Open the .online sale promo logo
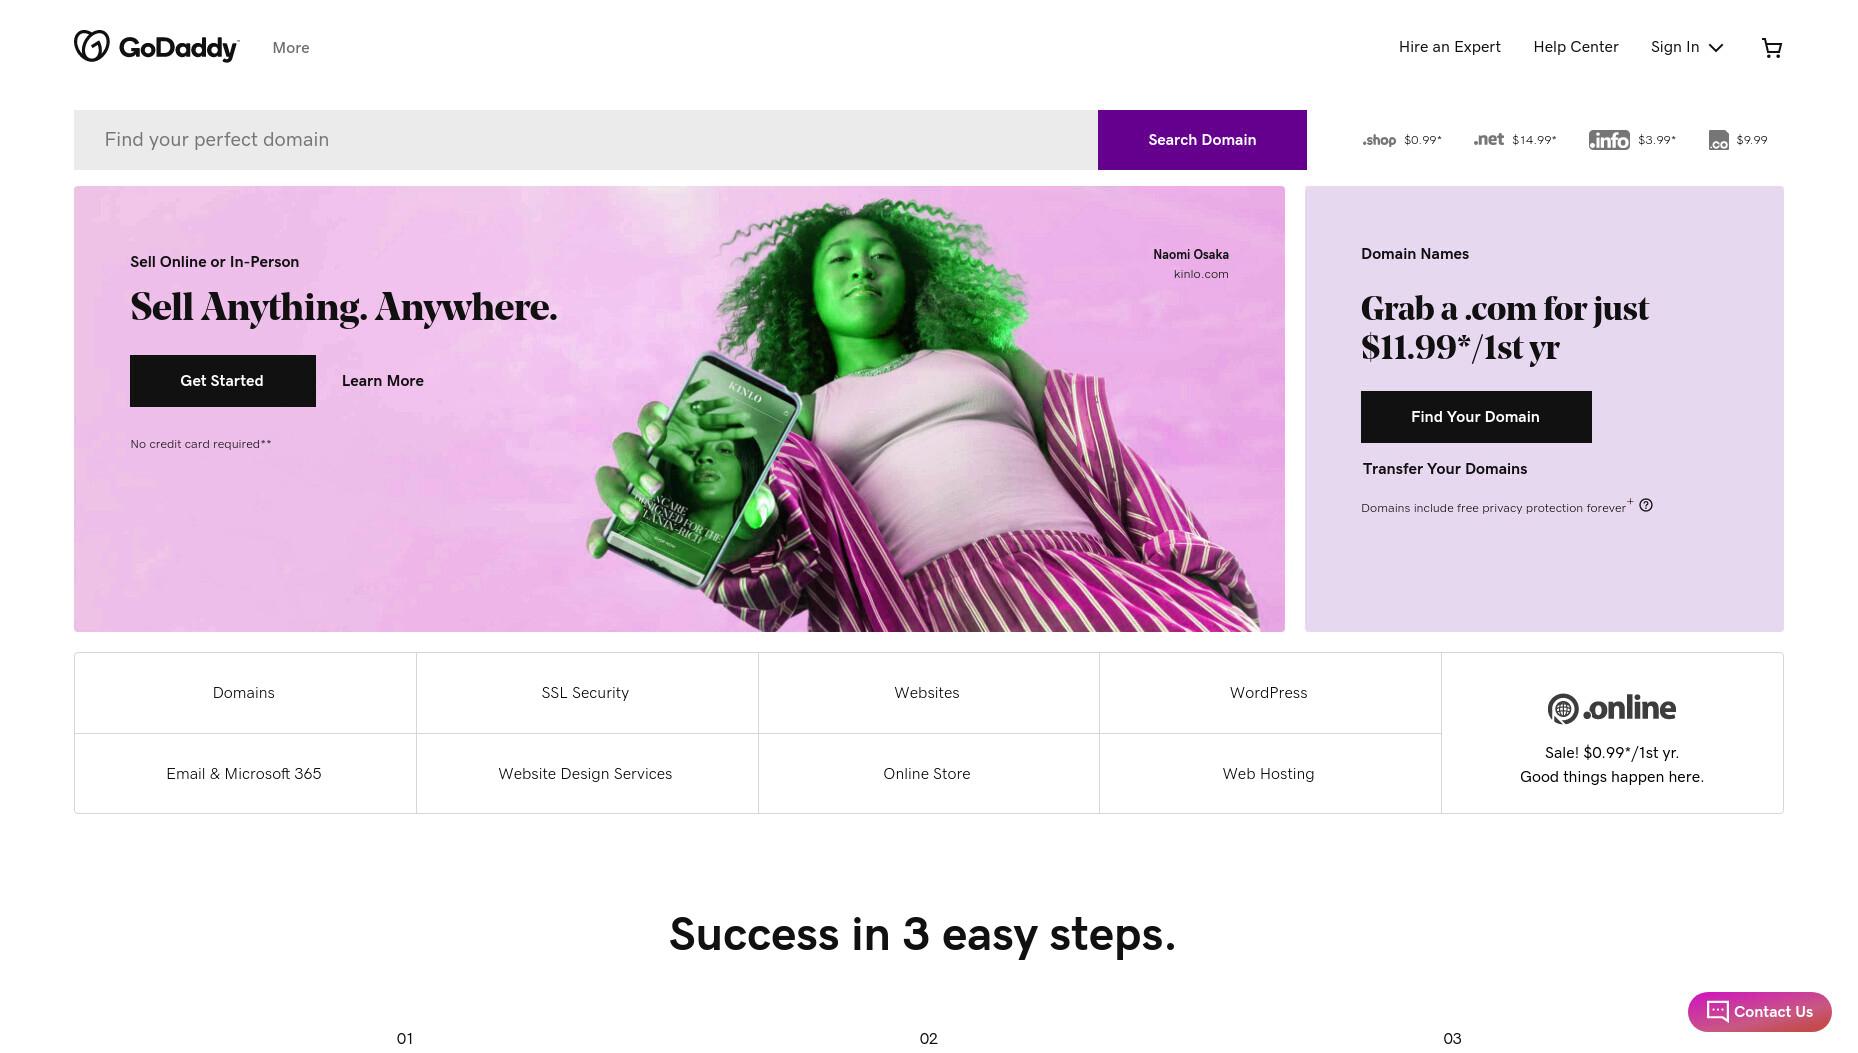 1611,708
